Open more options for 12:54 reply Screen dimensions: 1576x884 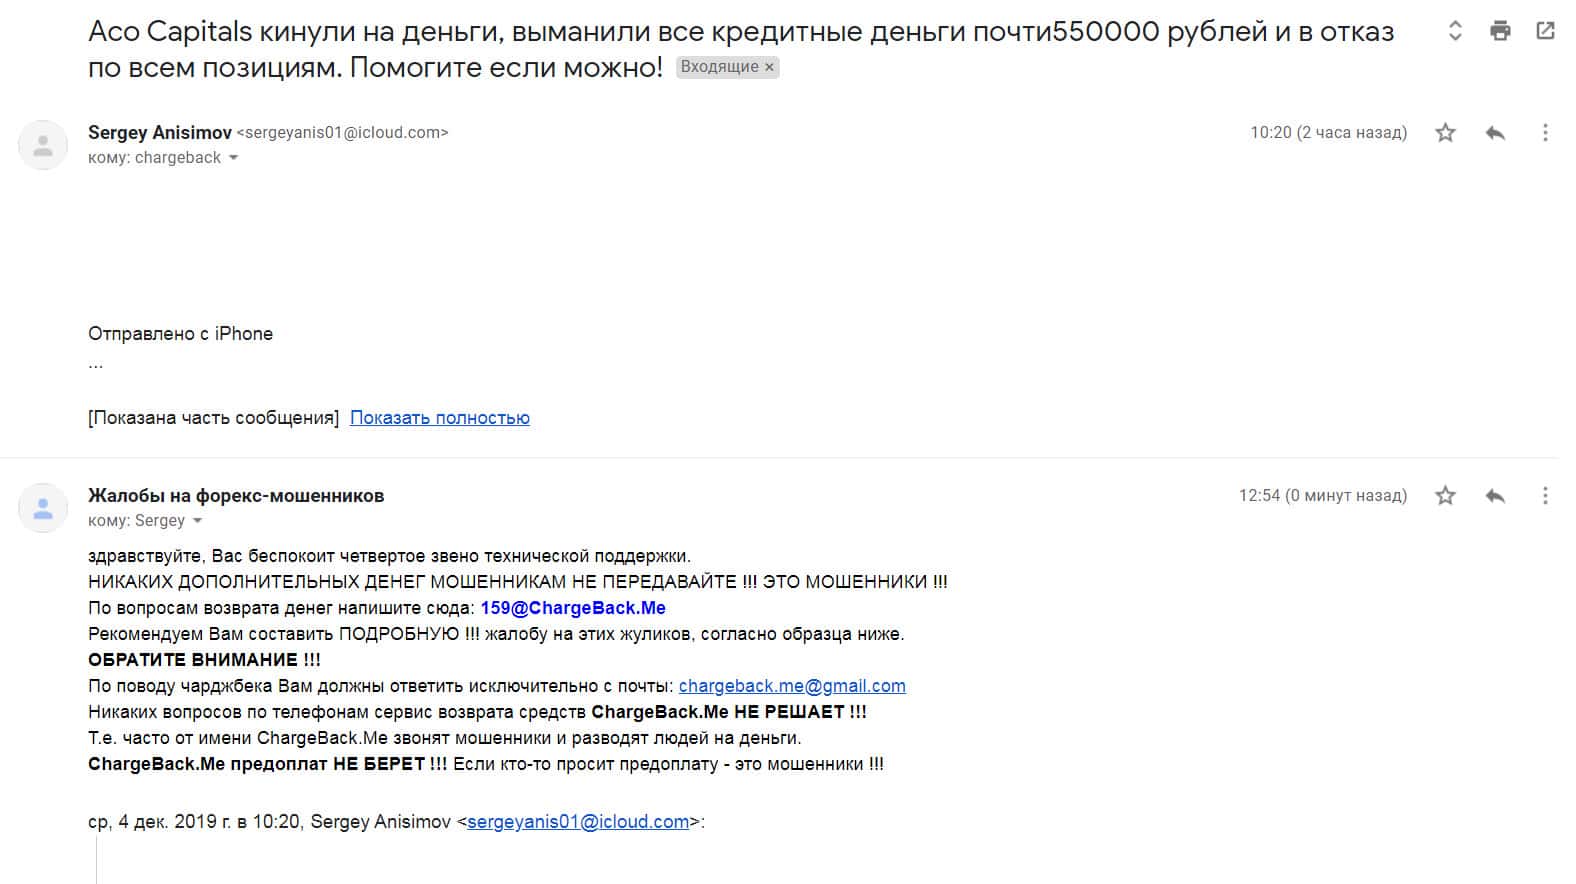pos(1545,495)
